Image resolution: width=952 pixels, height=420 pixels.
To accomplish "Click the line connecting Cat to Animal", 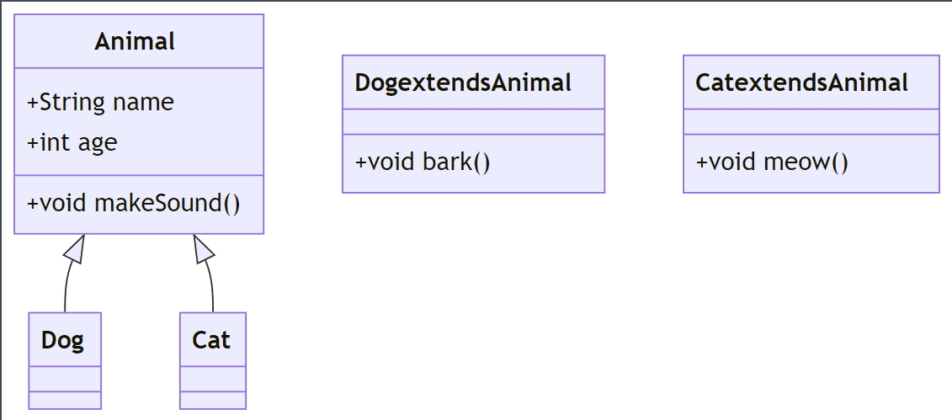I will [211, 288].
